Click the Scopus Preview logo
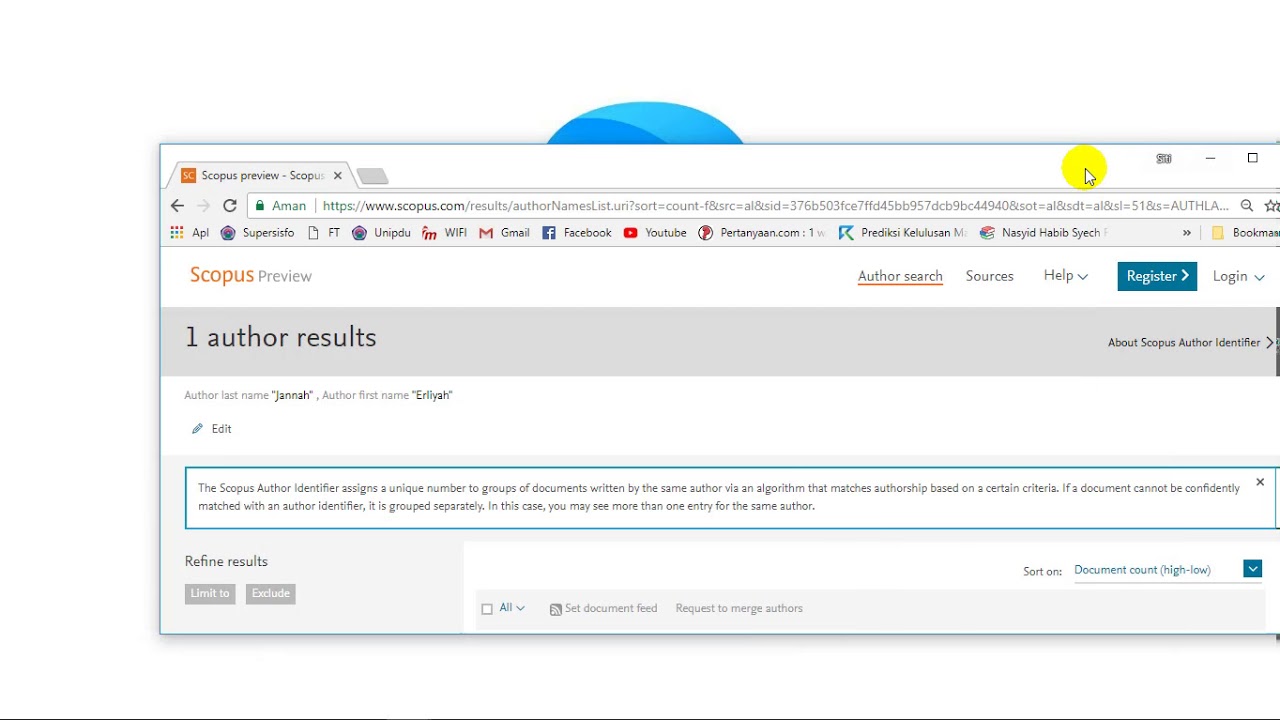Viewport: 1280px width, 720px height. [x=251, y=275]
